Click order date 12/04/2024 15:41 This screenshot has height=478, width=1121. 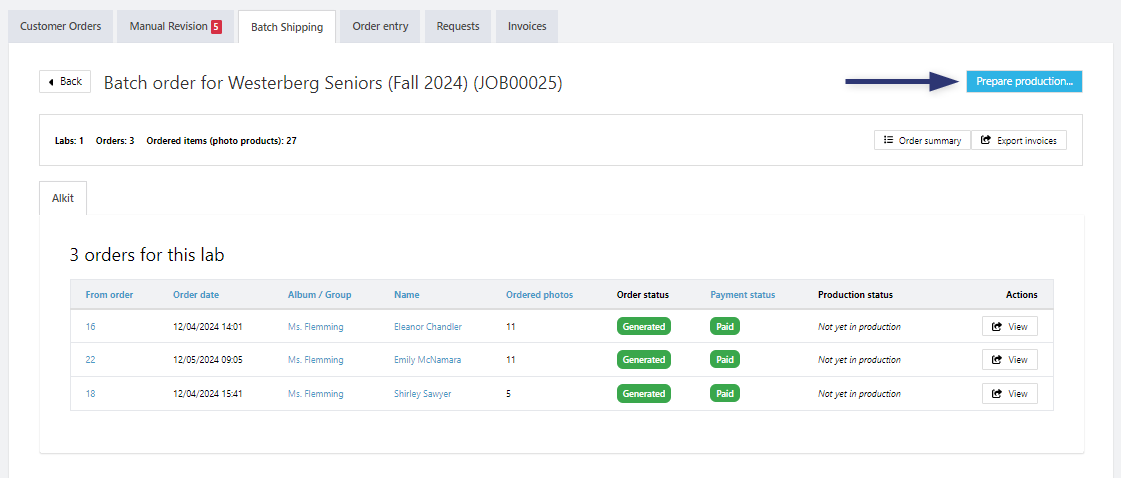pyautogui.click(x=208, y=394)
